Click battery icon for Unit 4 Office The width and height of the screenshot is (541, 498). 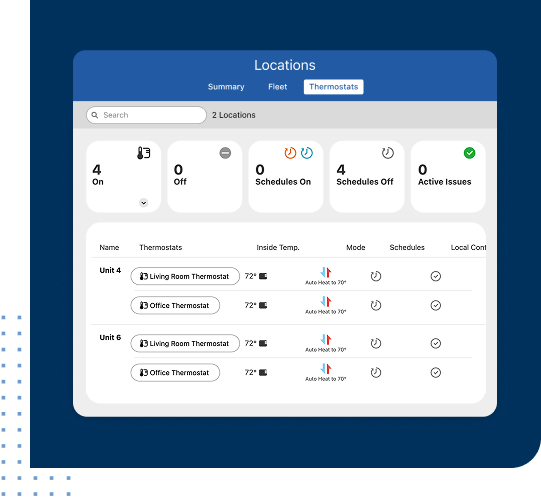tap(263, 305)
